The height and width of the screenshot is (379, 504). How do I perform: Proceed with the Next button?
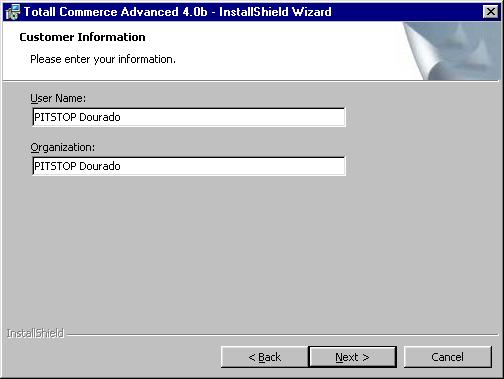point(352,357)
